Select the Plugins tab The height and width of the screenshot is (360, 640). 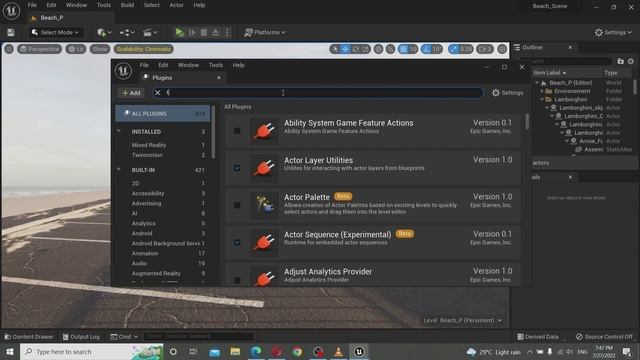click(182, 77)
